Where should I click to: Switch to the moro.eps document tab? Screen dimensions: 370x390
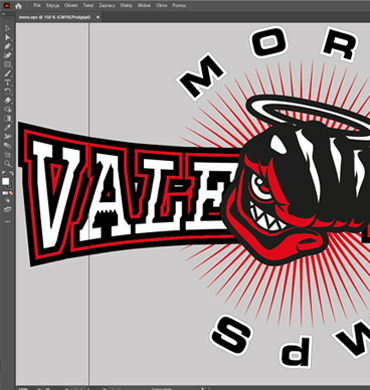(x=55, y=17)
